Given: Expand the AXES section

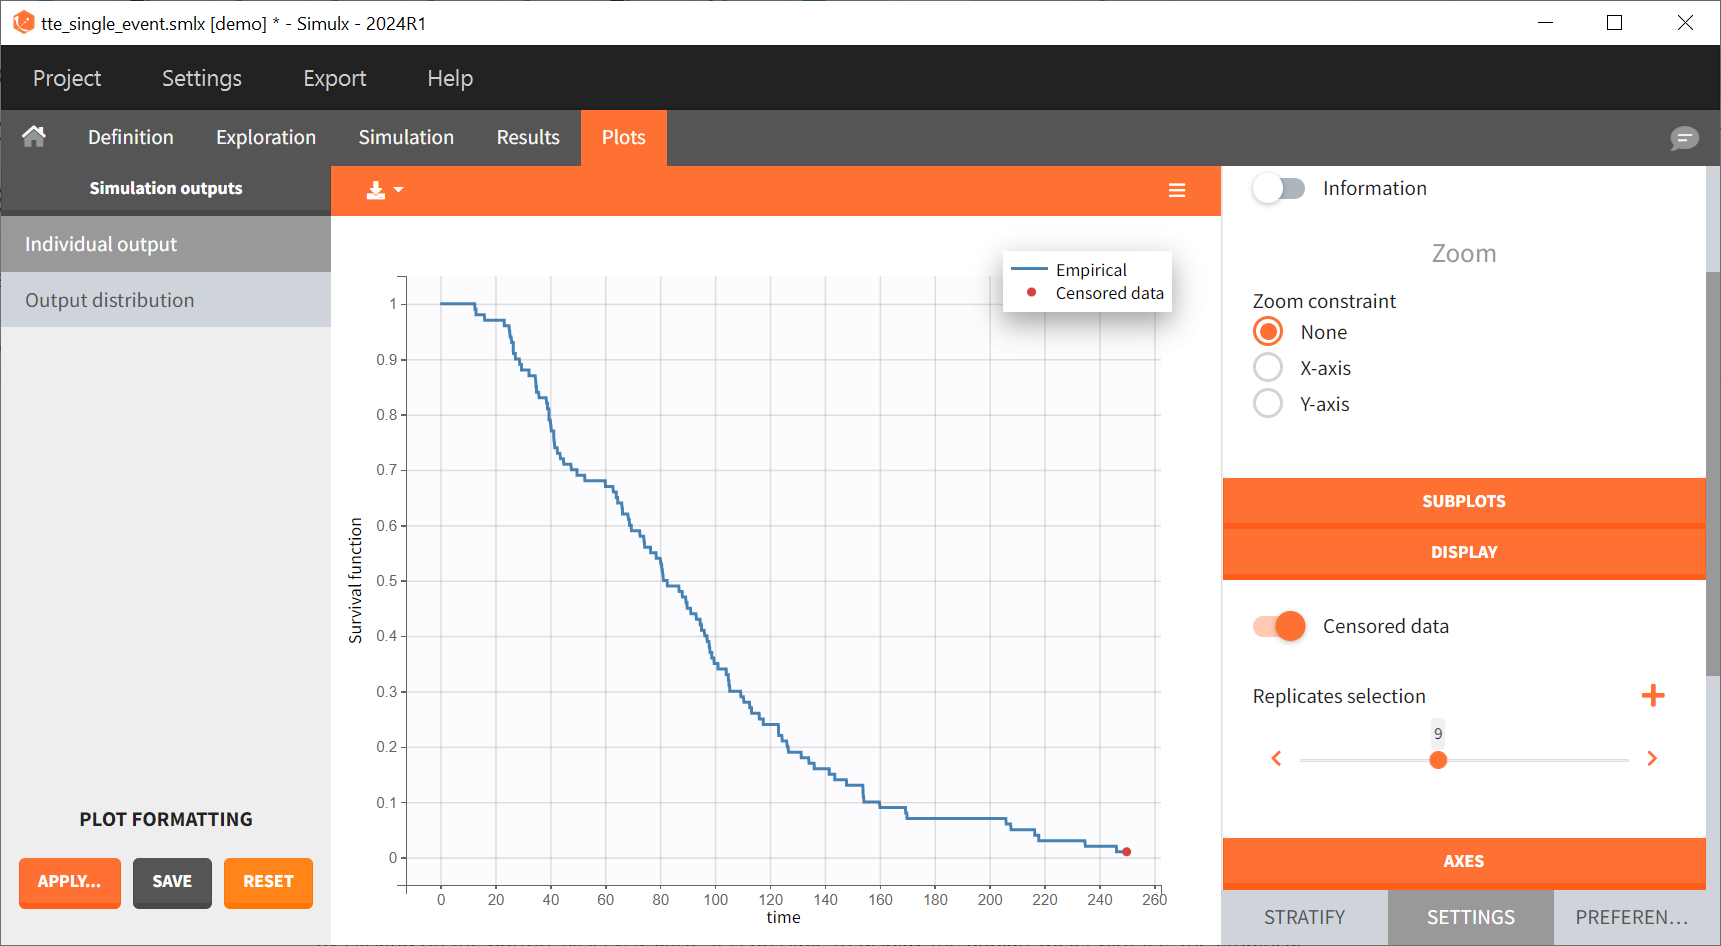Looking at the screenshot, I should (1463, 861).
